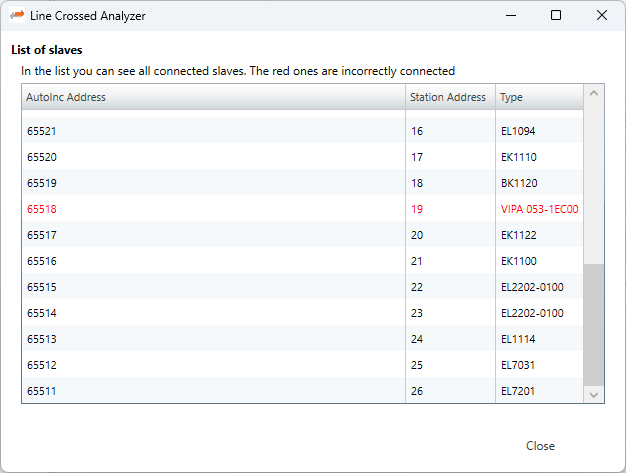Maximize the Line Crossed Analyzer window

[556, 15]
